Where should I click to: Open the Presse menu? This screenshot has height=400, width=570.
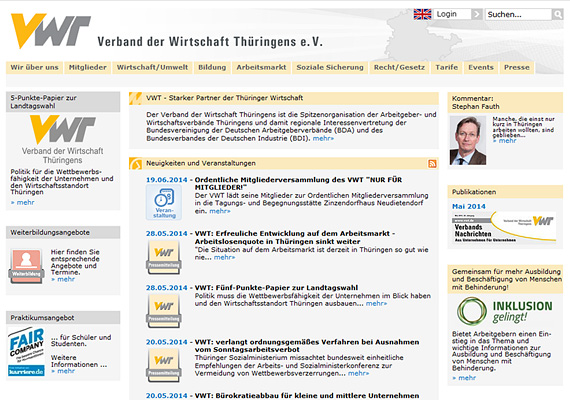(x=517, y=68)
